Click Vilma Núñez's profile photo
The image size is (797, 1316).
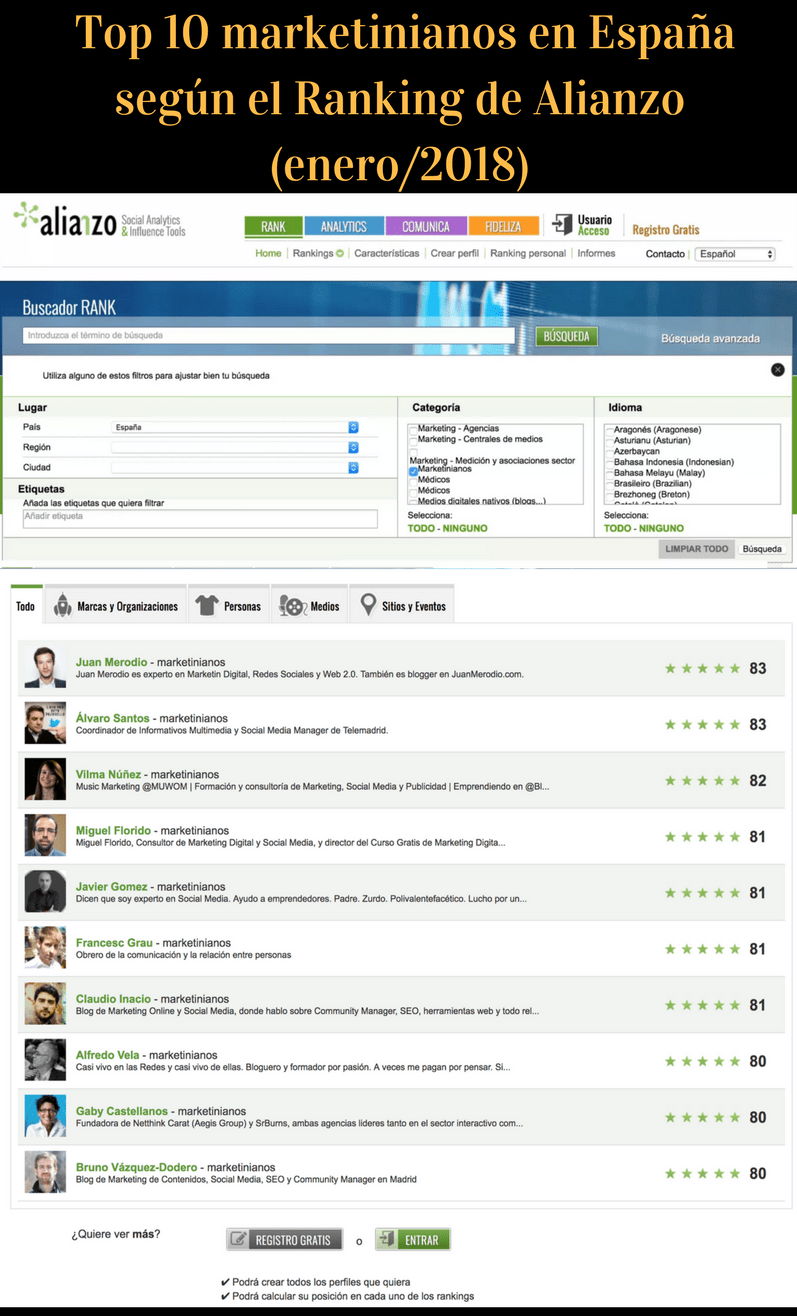click(44, 780)
